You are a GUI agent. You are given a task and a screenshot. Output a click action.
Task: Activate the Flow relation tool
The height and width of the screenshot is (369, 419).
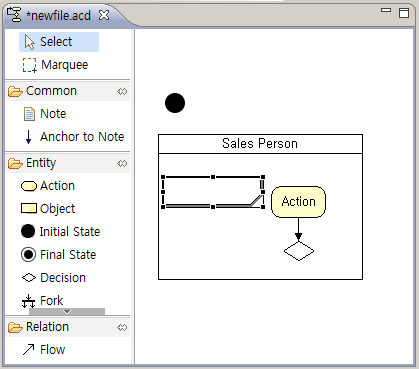pyautogui.click(x=44, y=350)
